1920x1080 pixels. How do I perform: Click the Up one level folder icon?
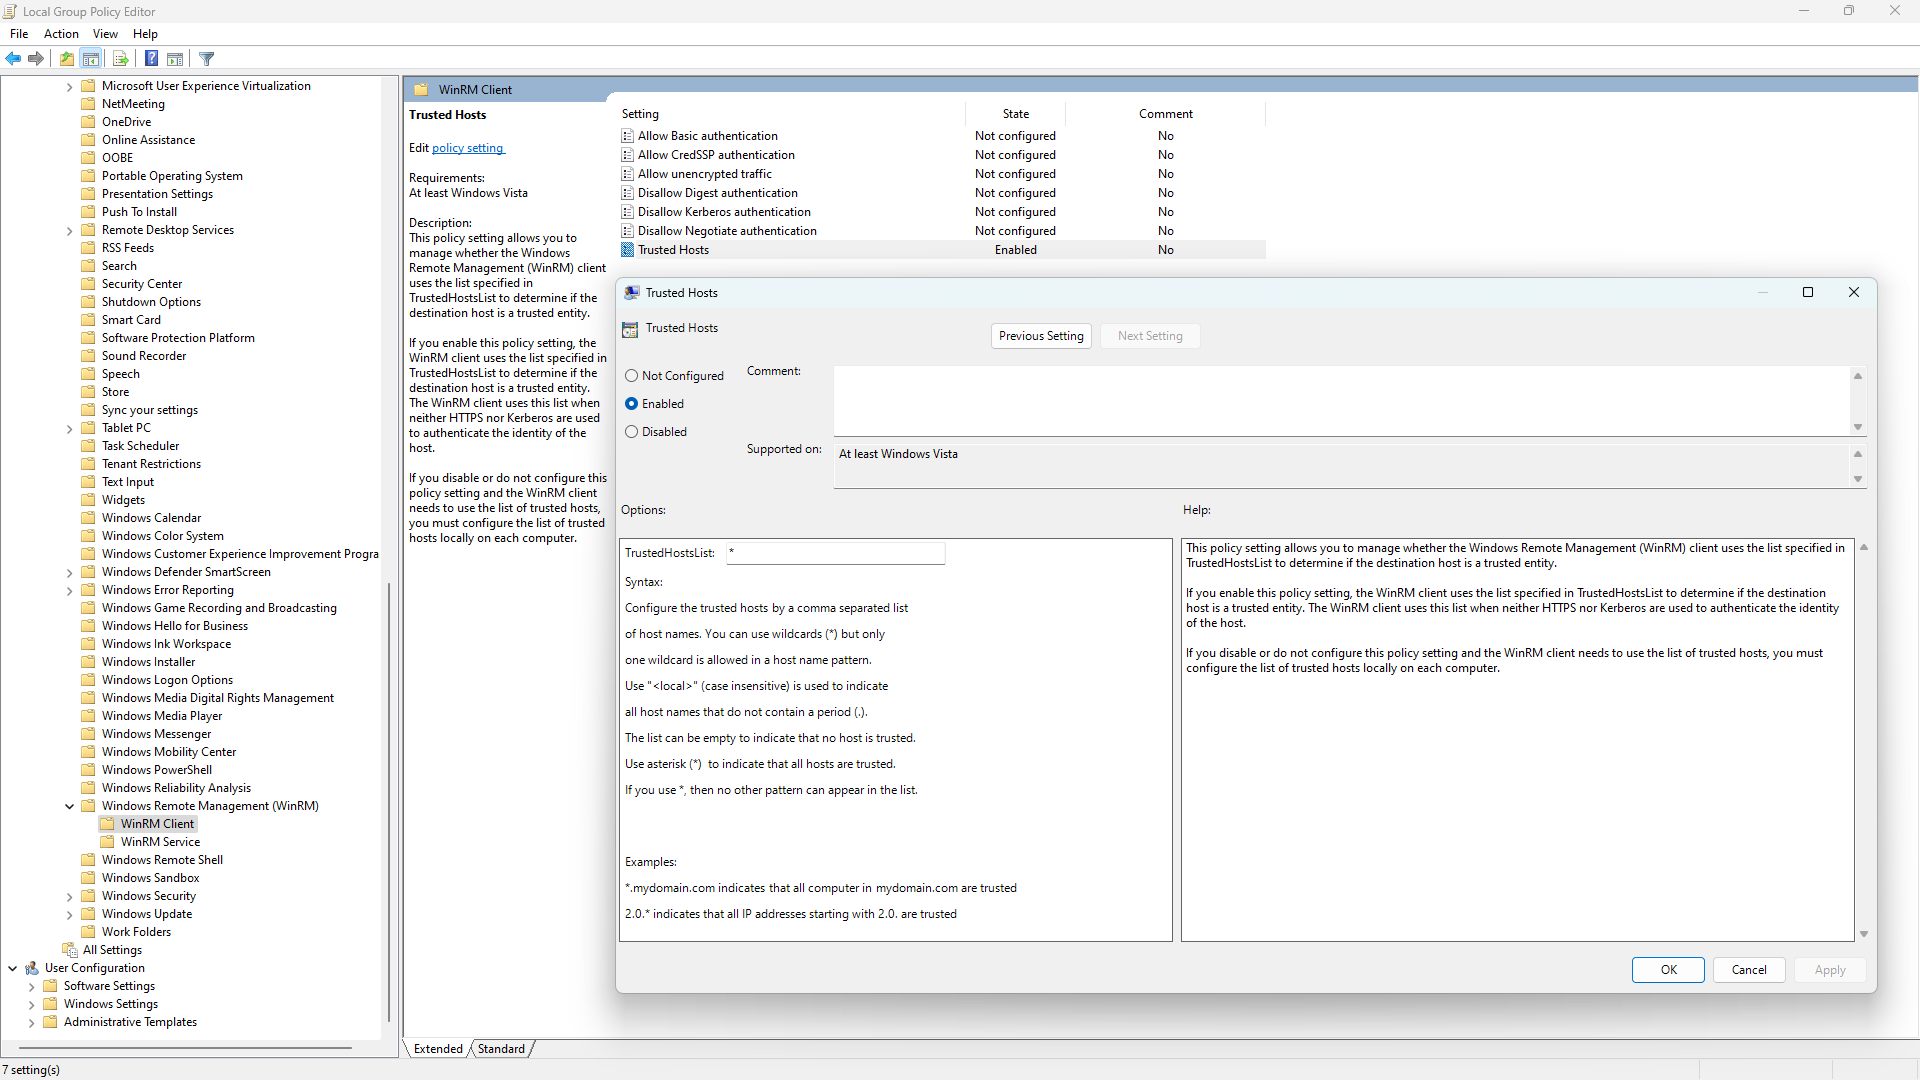(x=66, y=59)
